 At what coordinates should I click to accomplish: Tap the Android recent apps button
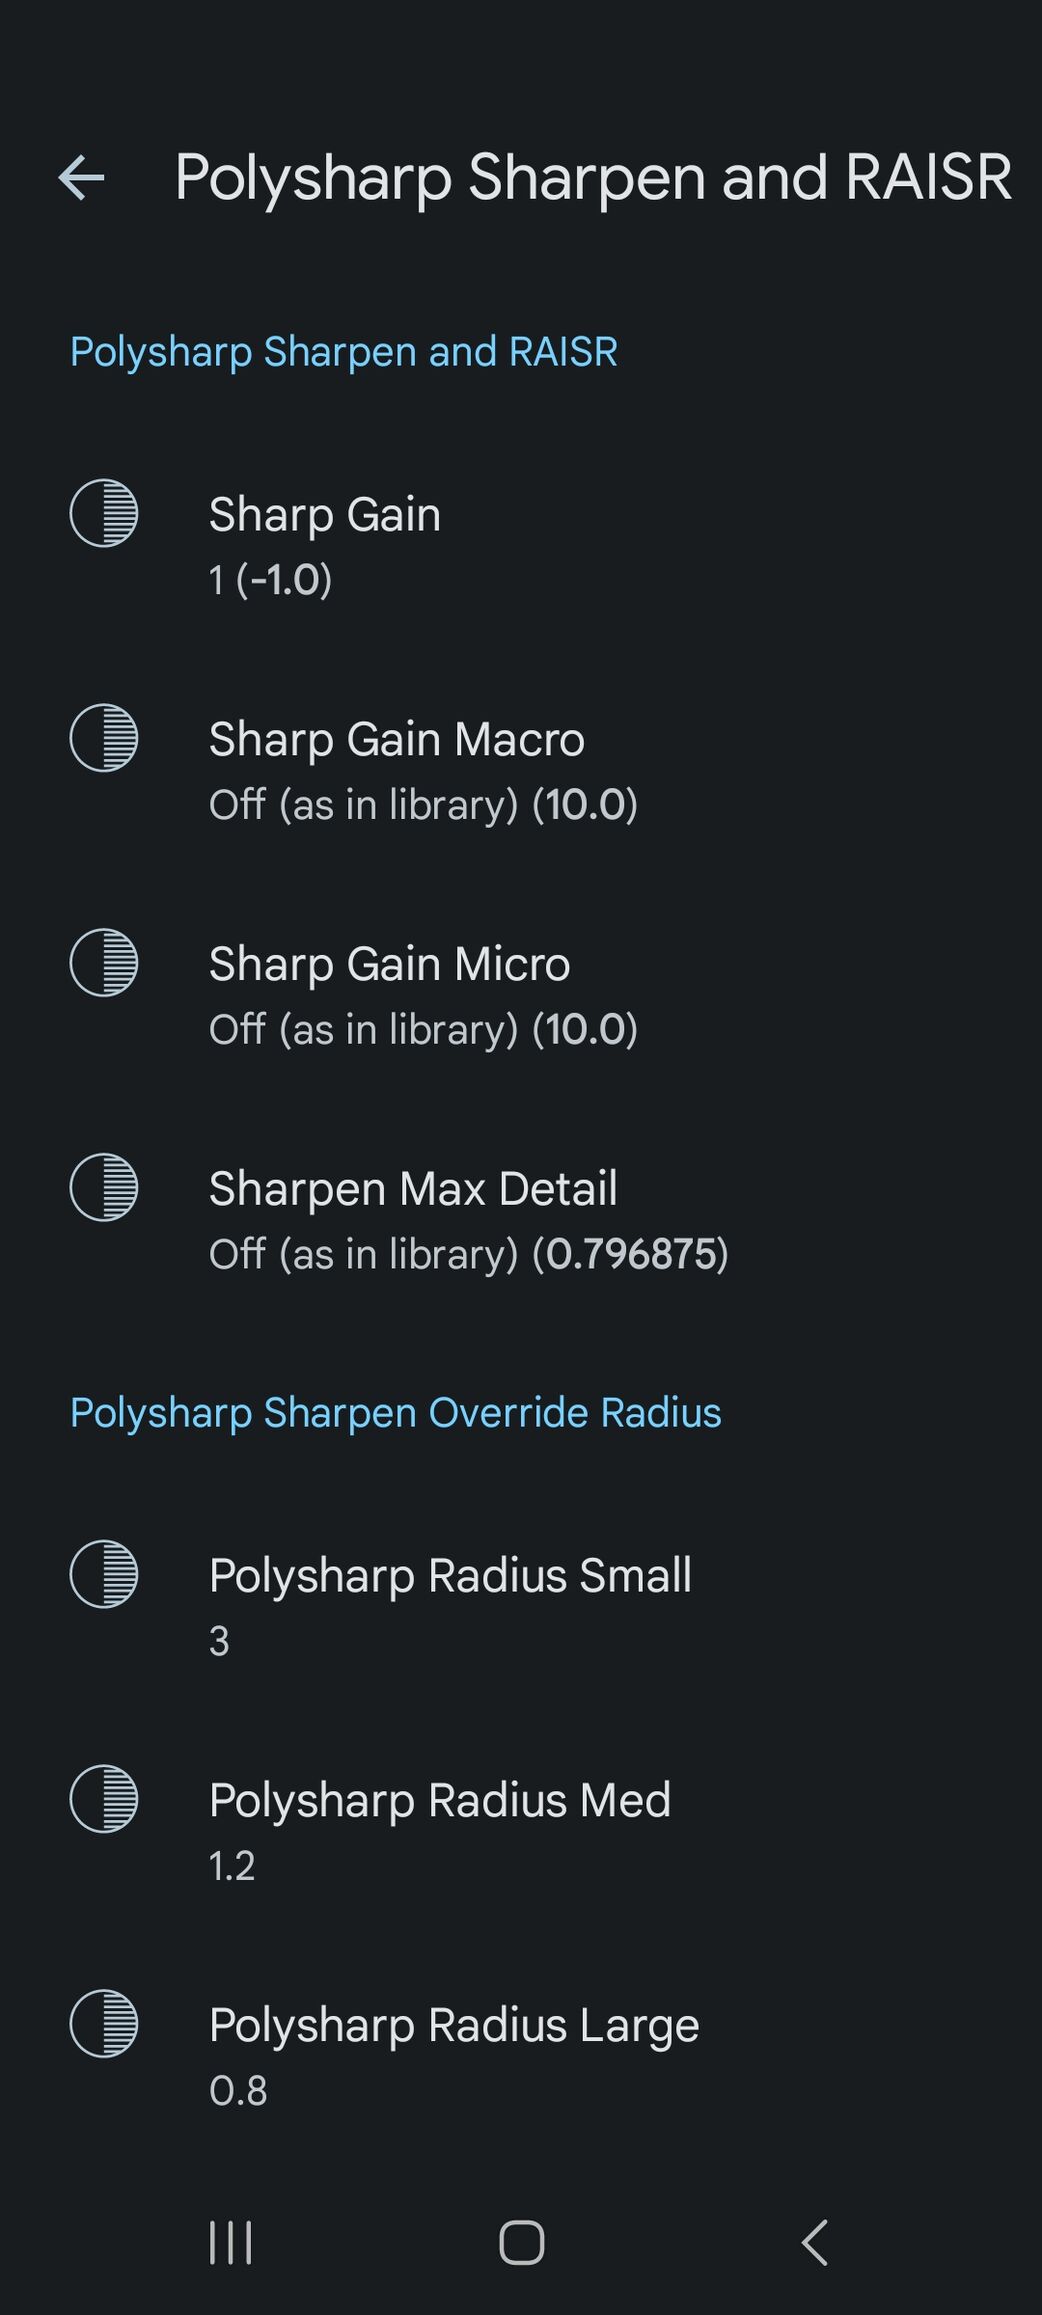pyautogui.click(x=231, y=2242)
